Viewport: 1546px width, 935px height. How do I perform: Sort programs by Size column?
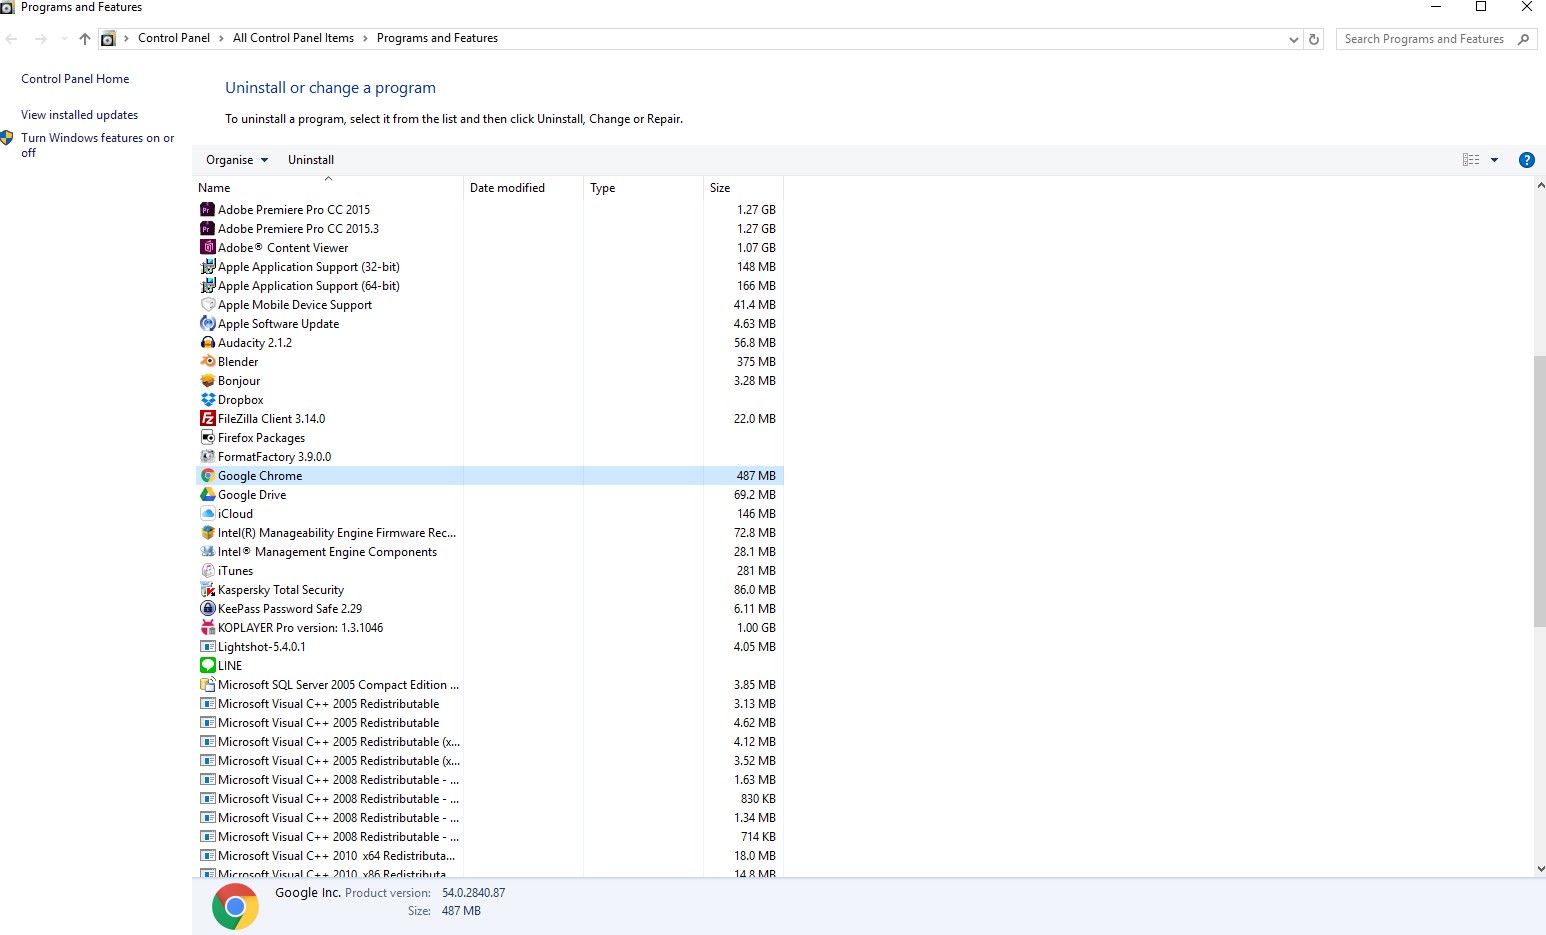(720, 188)
